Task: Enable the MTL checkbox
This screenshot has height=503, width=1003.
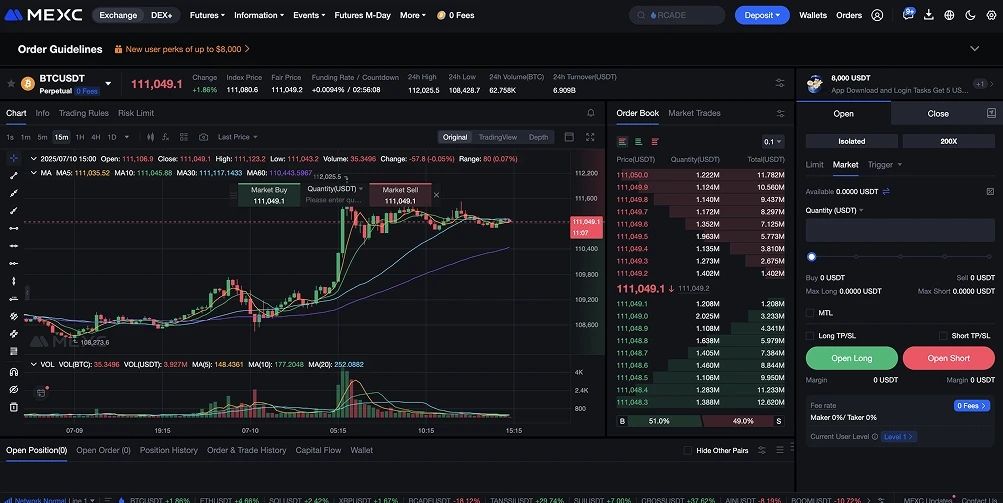Action: tap(810, 313)
